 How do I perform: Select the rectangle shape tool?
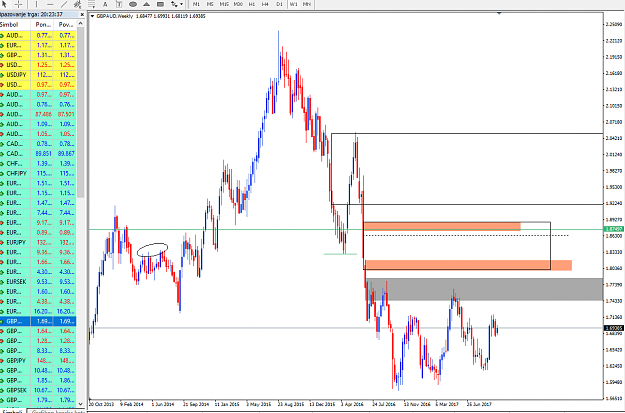pos(160,4)
